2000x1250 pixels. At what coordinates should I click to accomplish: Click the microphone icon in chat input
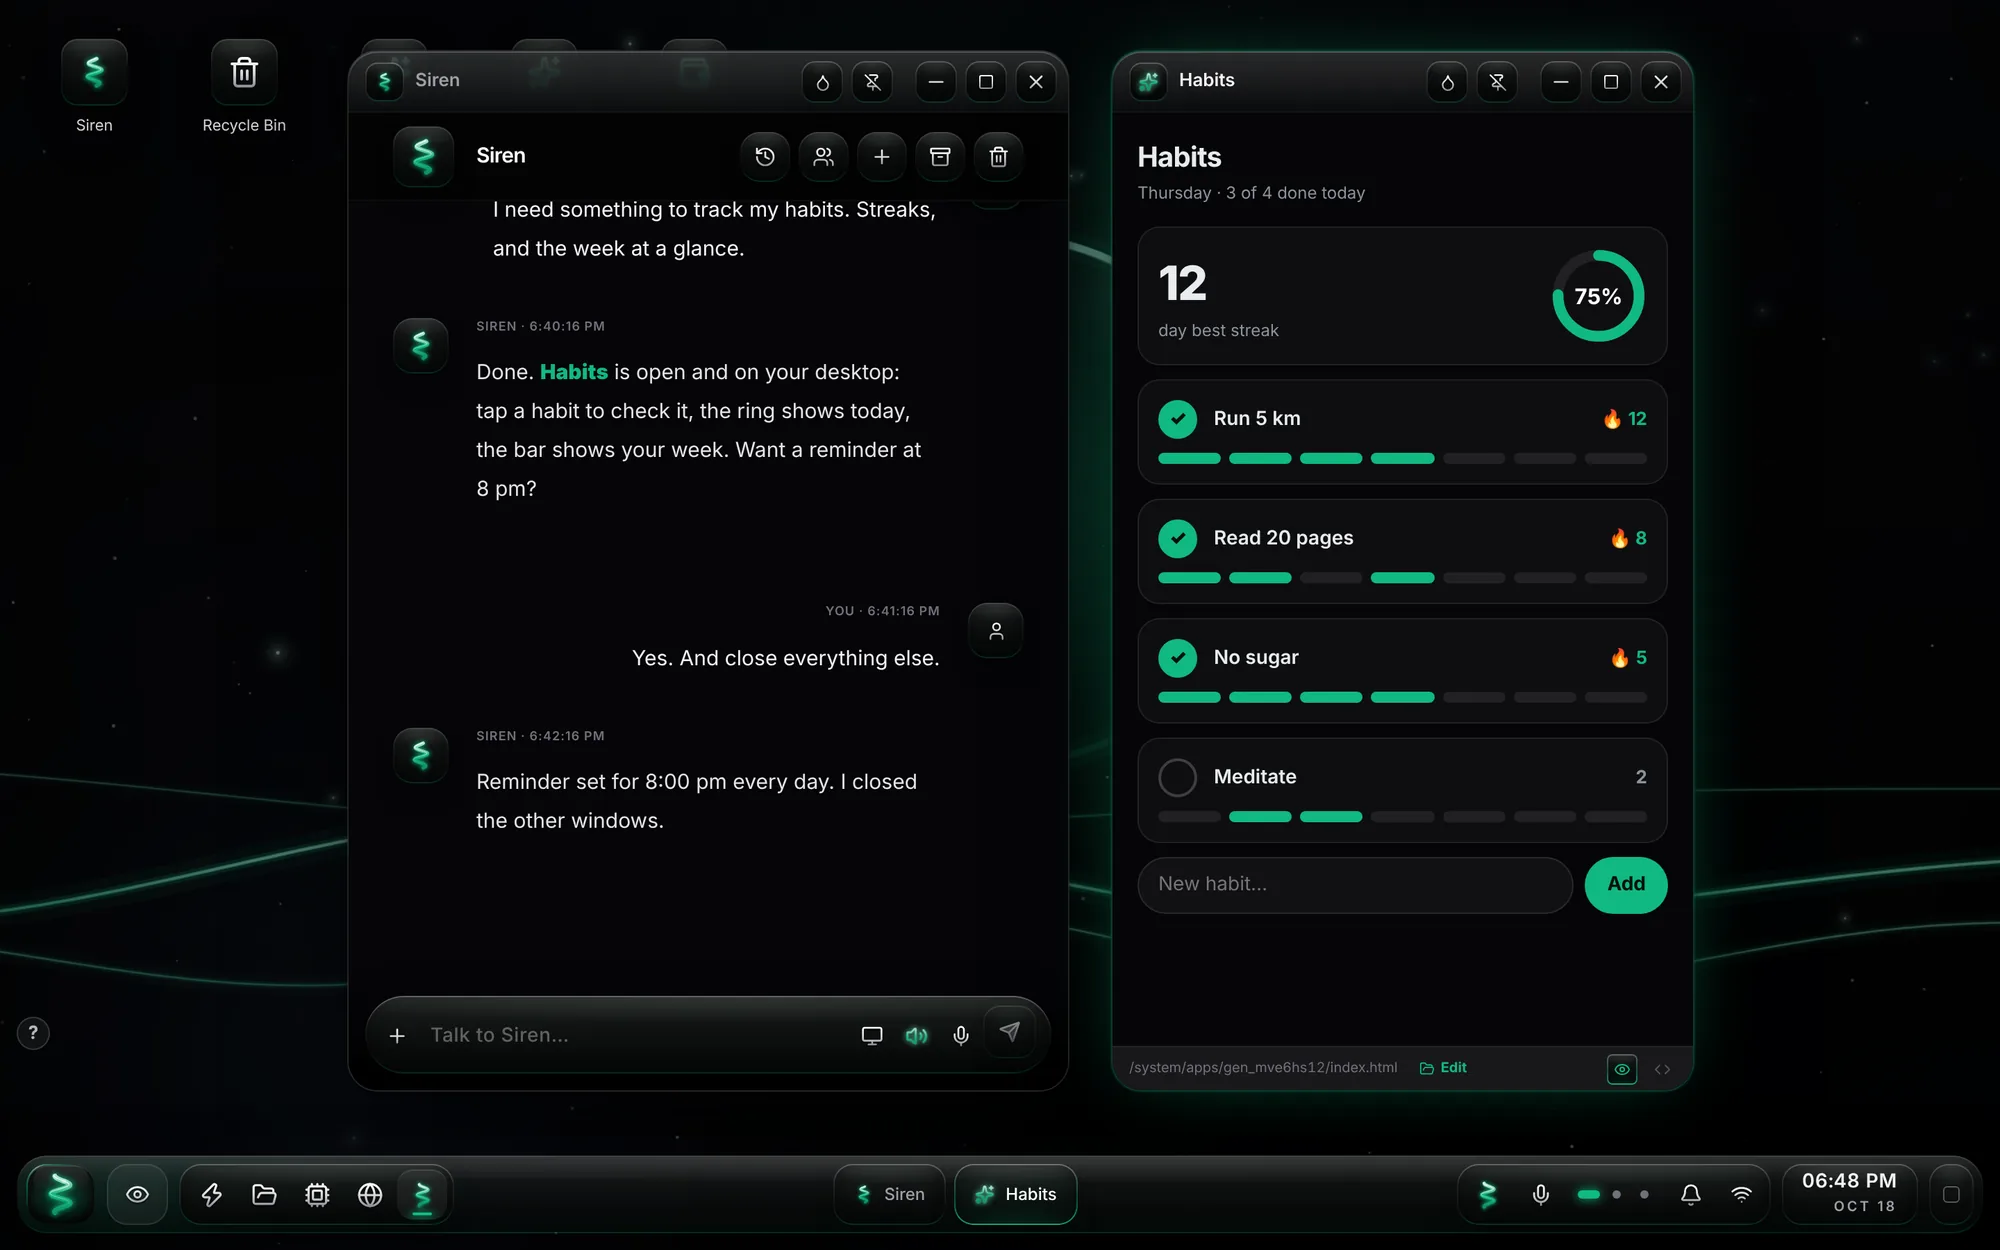click(x=961, y=1036)
